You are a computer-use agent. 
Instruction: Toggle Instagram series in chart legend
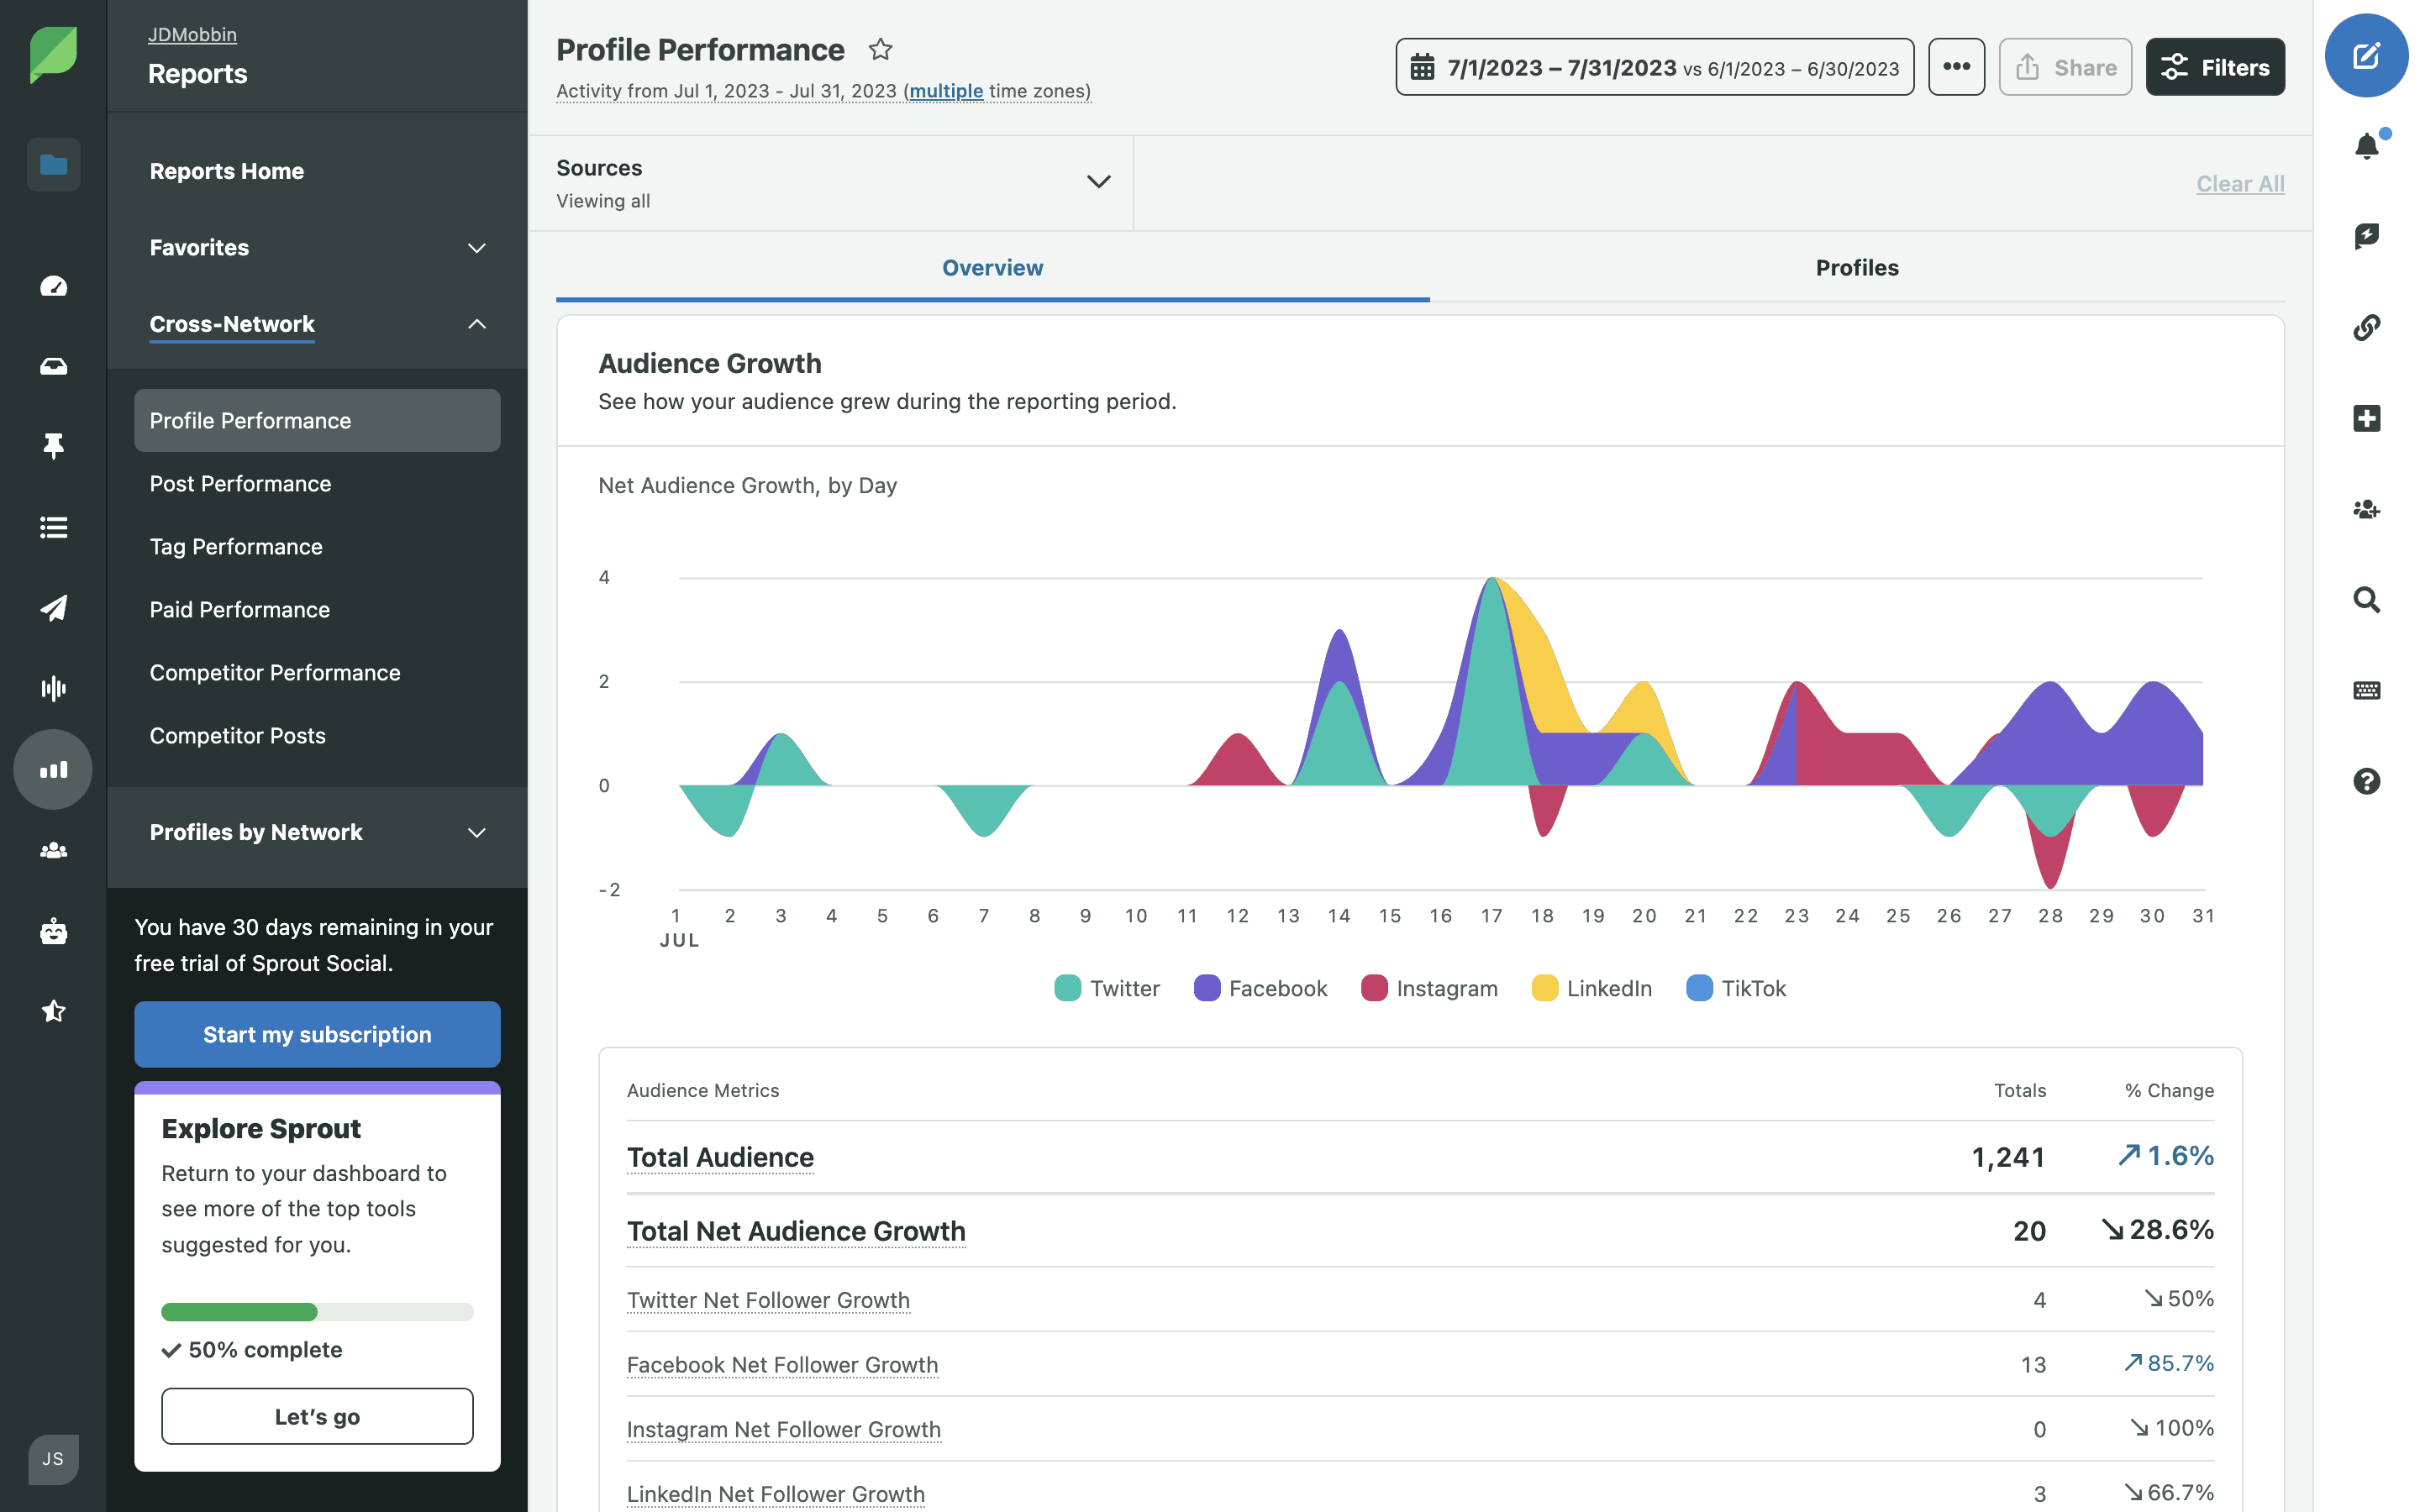[1429, 988]
